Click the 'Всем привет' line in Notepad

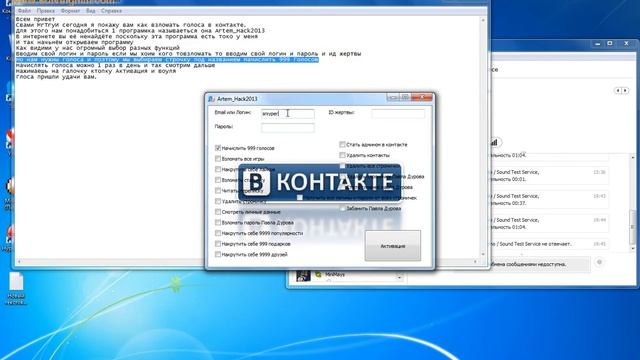(x=35, y=19)
